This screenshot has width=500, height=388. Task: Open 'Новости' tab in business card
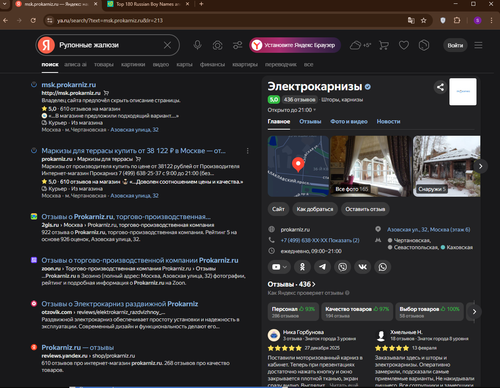[x=388, y=122]
